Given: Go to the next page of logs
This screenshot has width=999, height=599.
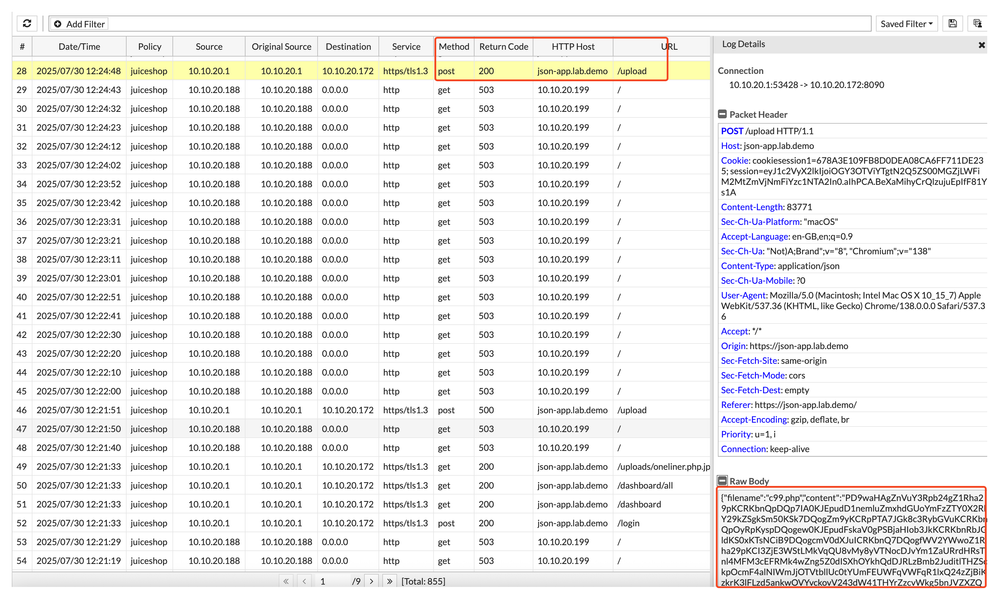Looking at the screenshot, I should coord(371,581).
